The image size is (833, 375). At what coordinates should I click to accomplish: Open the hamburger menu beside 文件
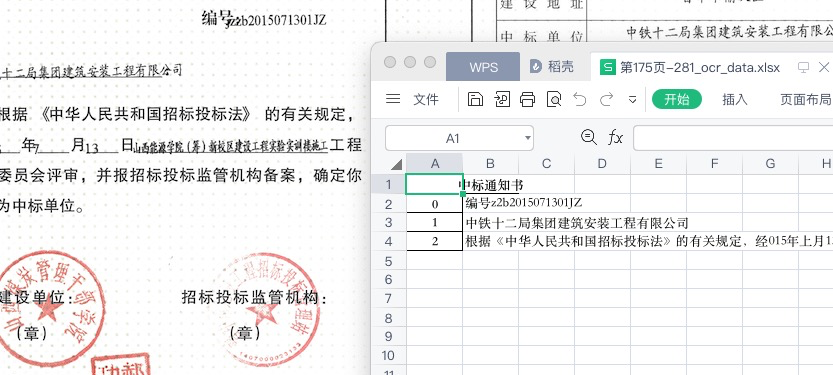click(x=393, y=99)
